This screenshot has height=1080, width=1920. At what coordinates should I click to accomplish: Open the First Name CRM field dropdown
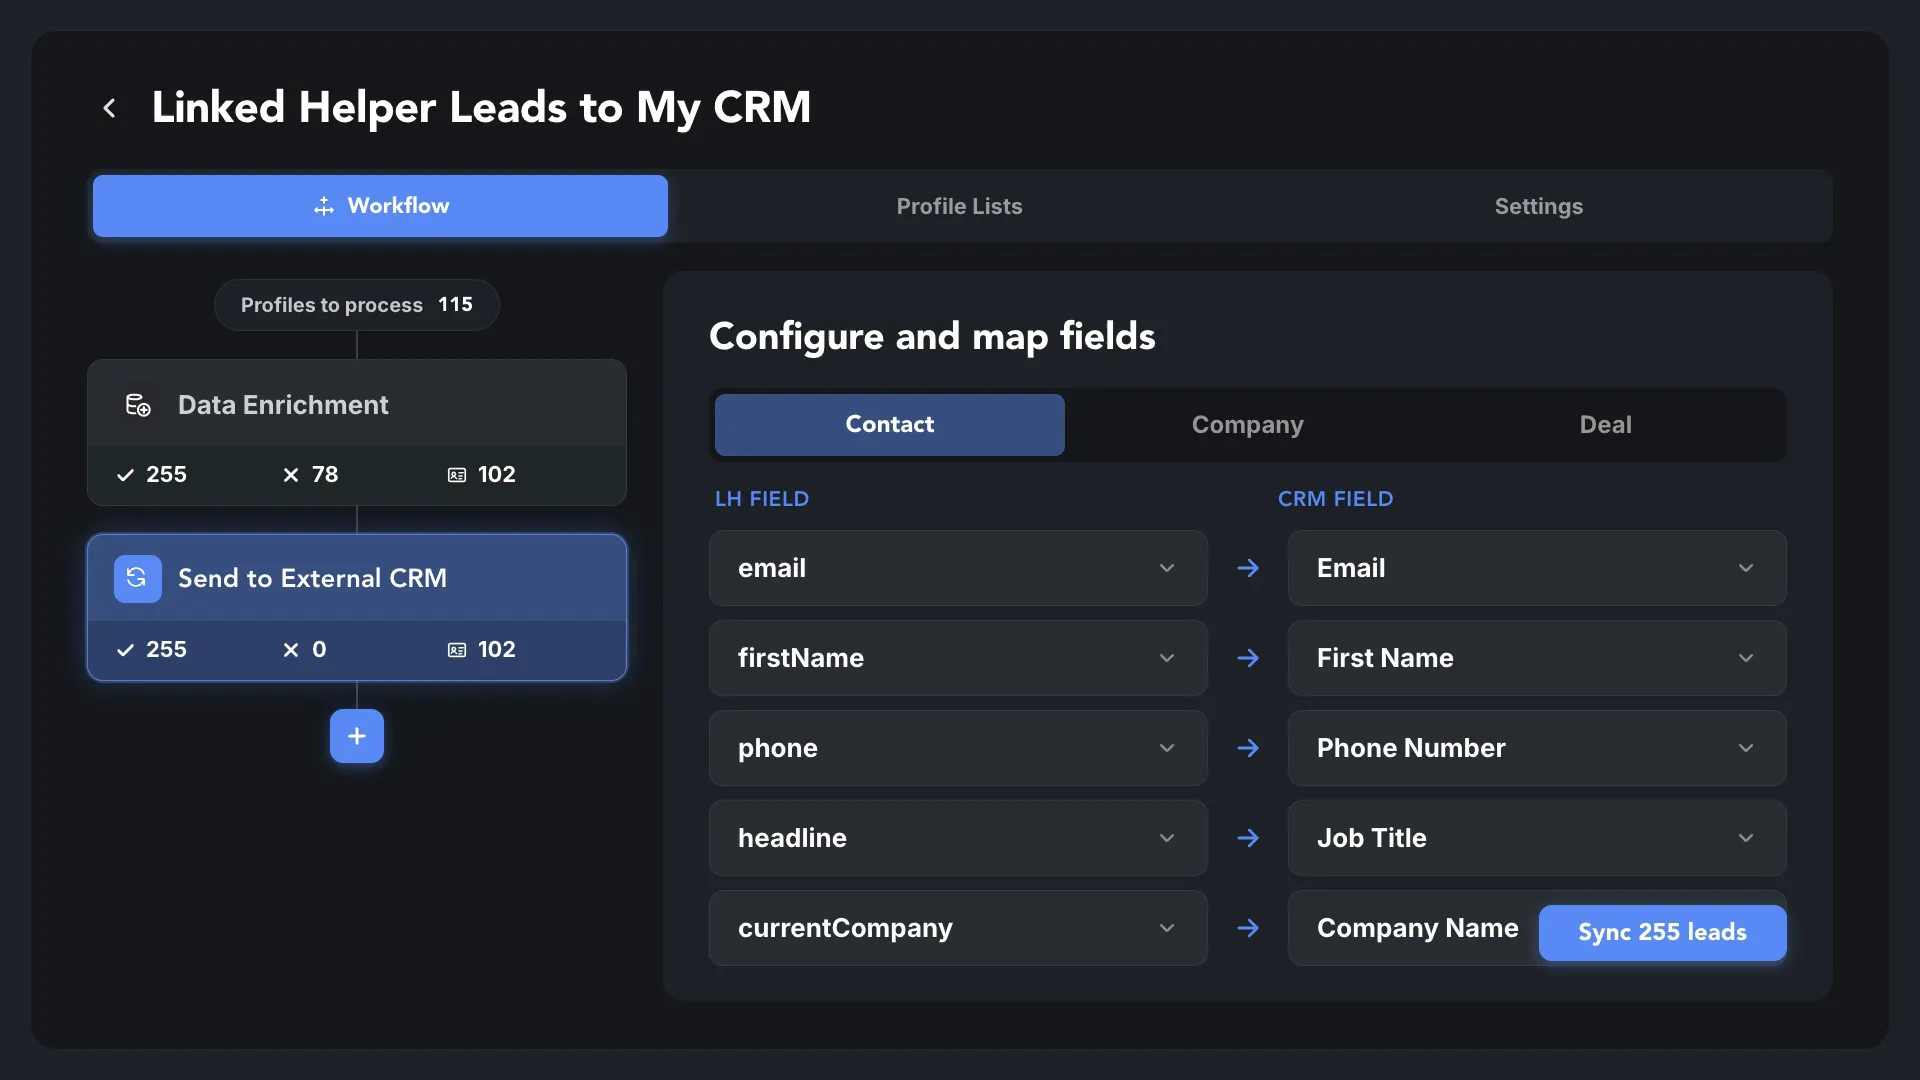click(x=1537, y=658)
